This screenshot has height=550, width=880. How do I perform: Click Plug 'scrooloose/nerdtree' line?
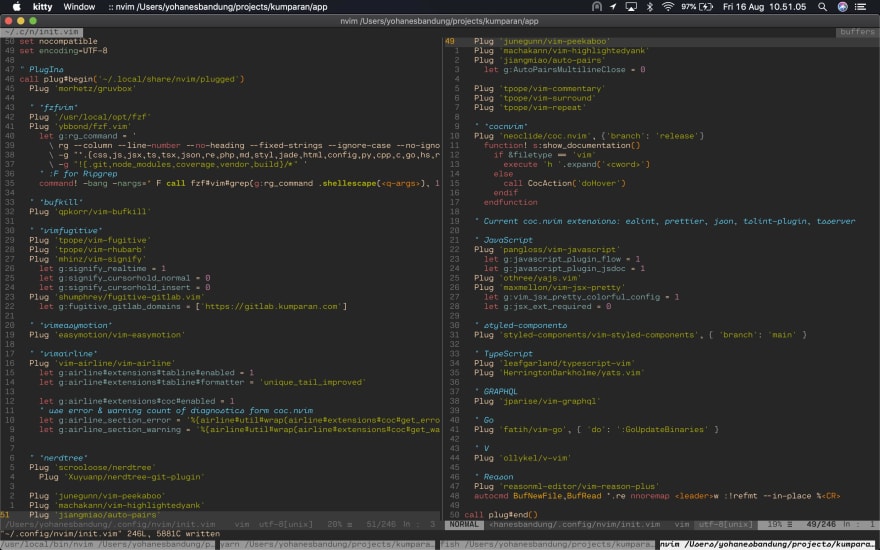click(93, 468)
